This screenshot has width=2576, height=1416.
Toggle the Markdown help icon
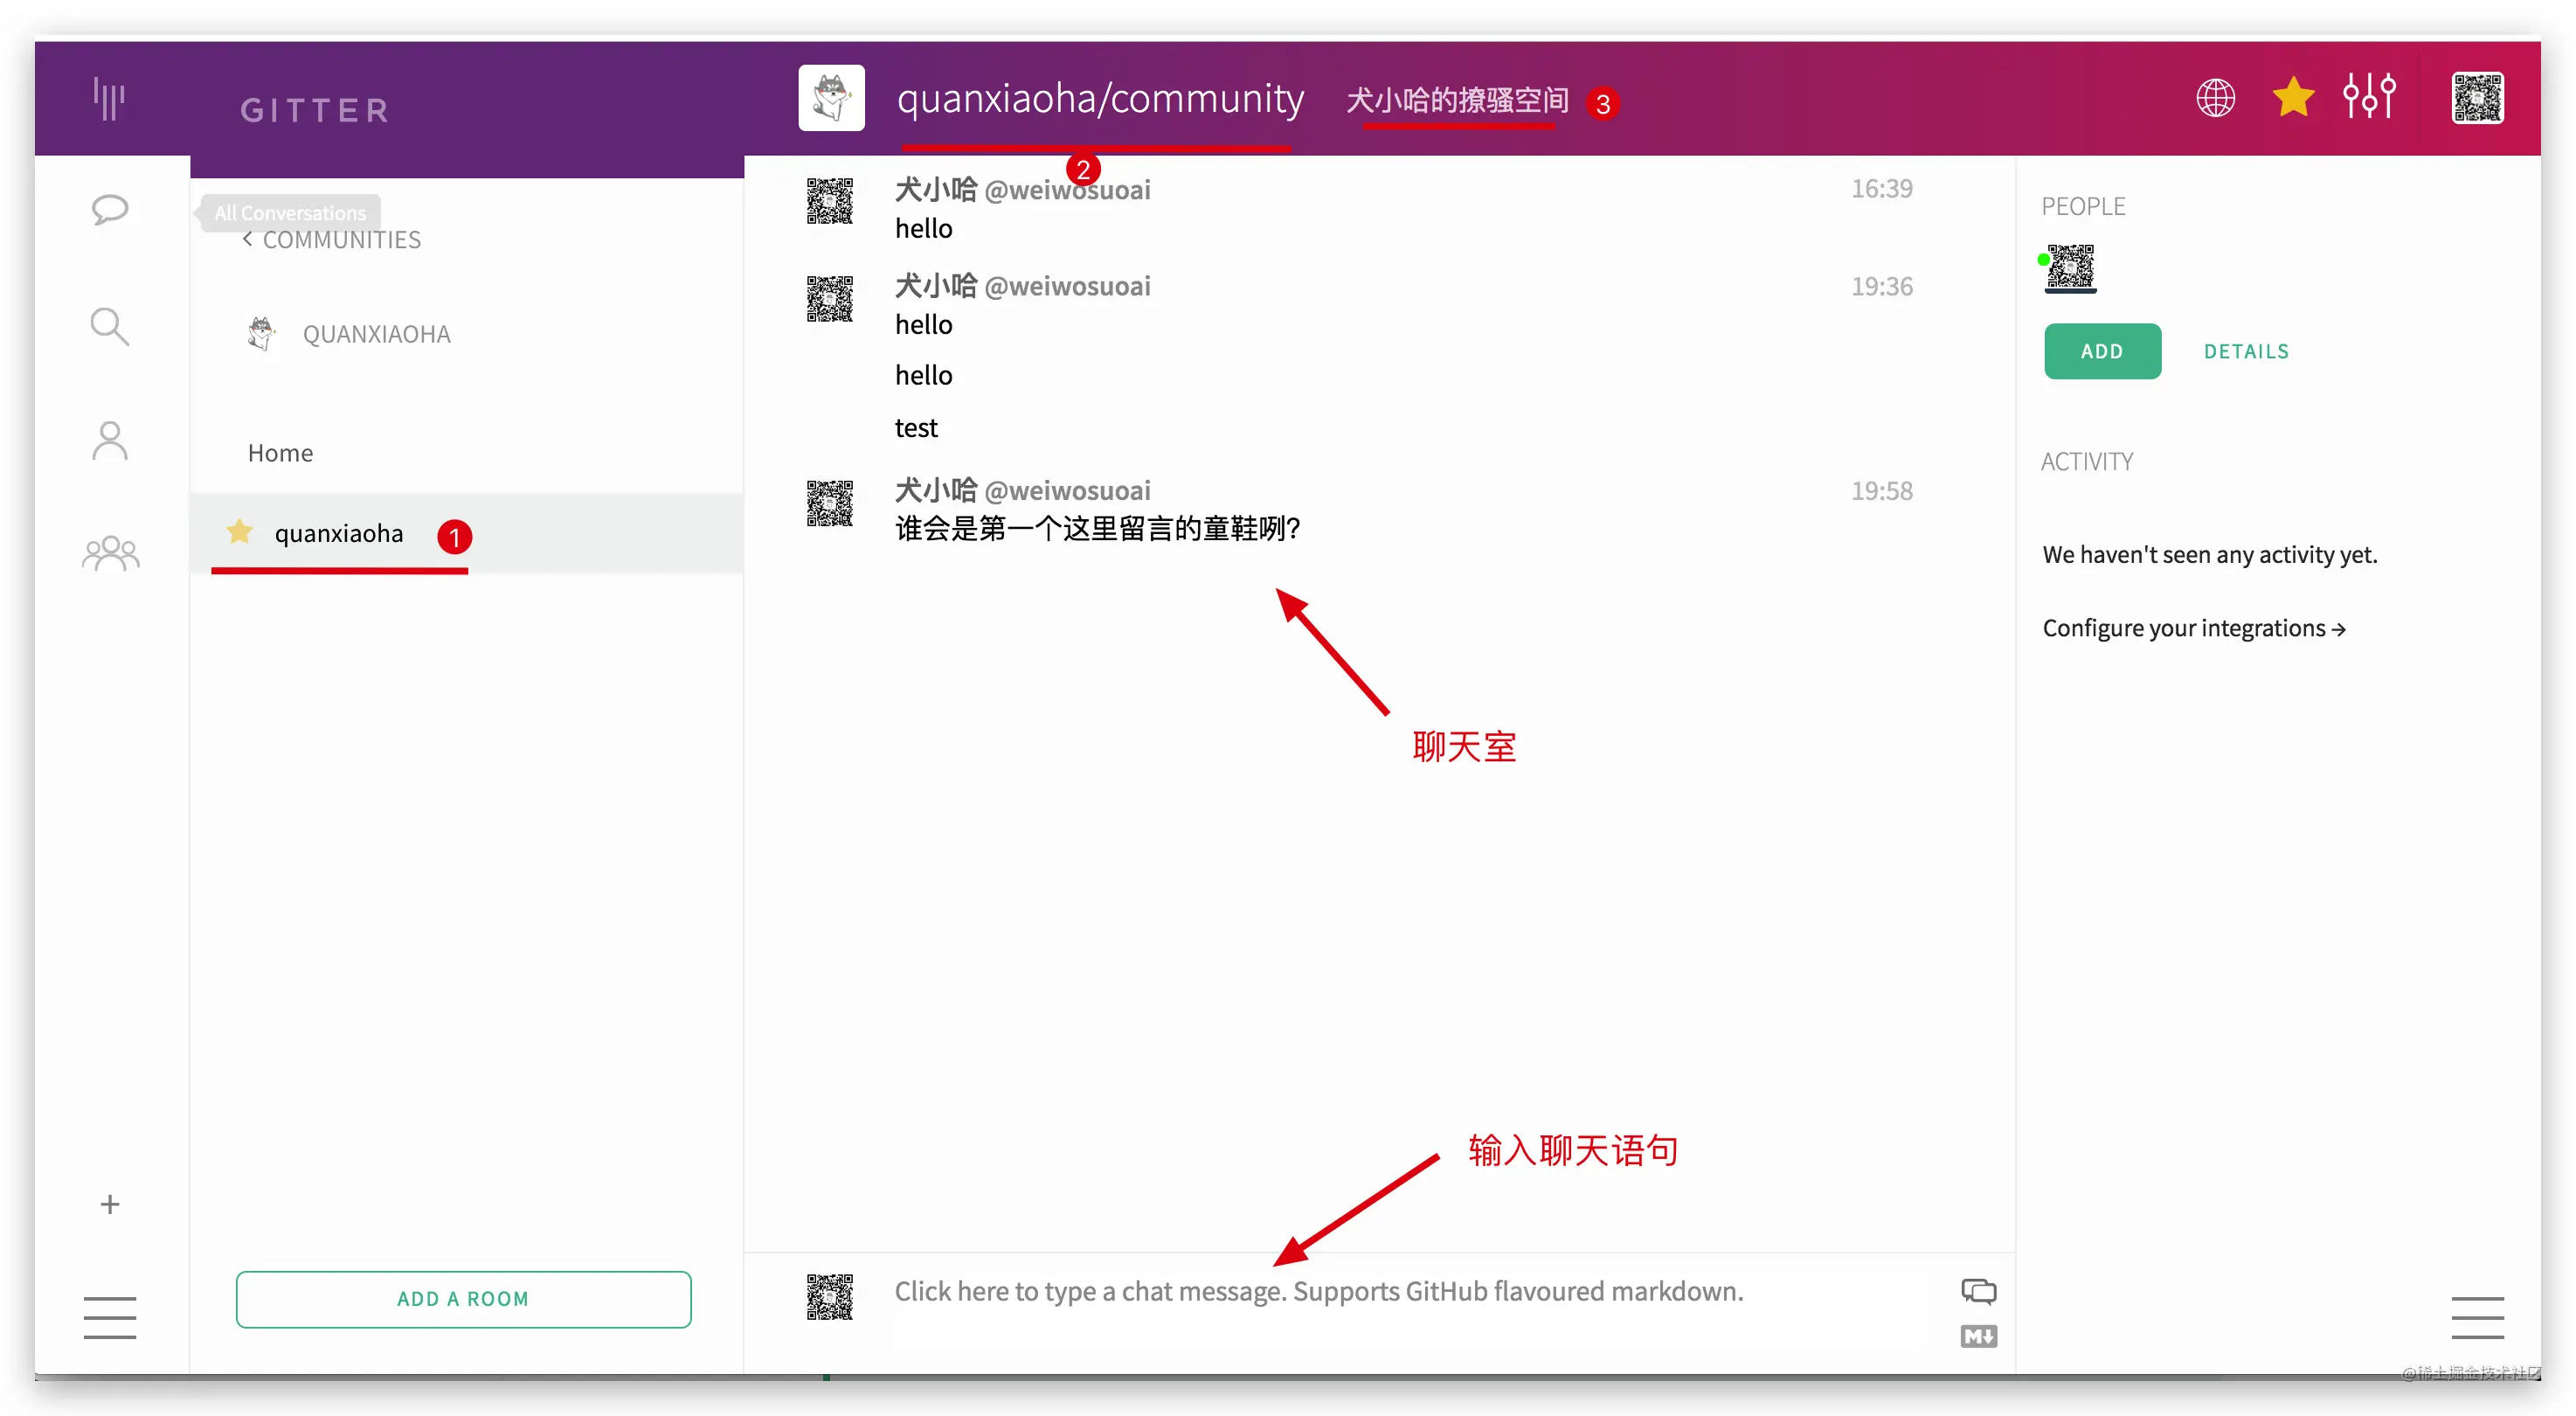(1978, 1336)
